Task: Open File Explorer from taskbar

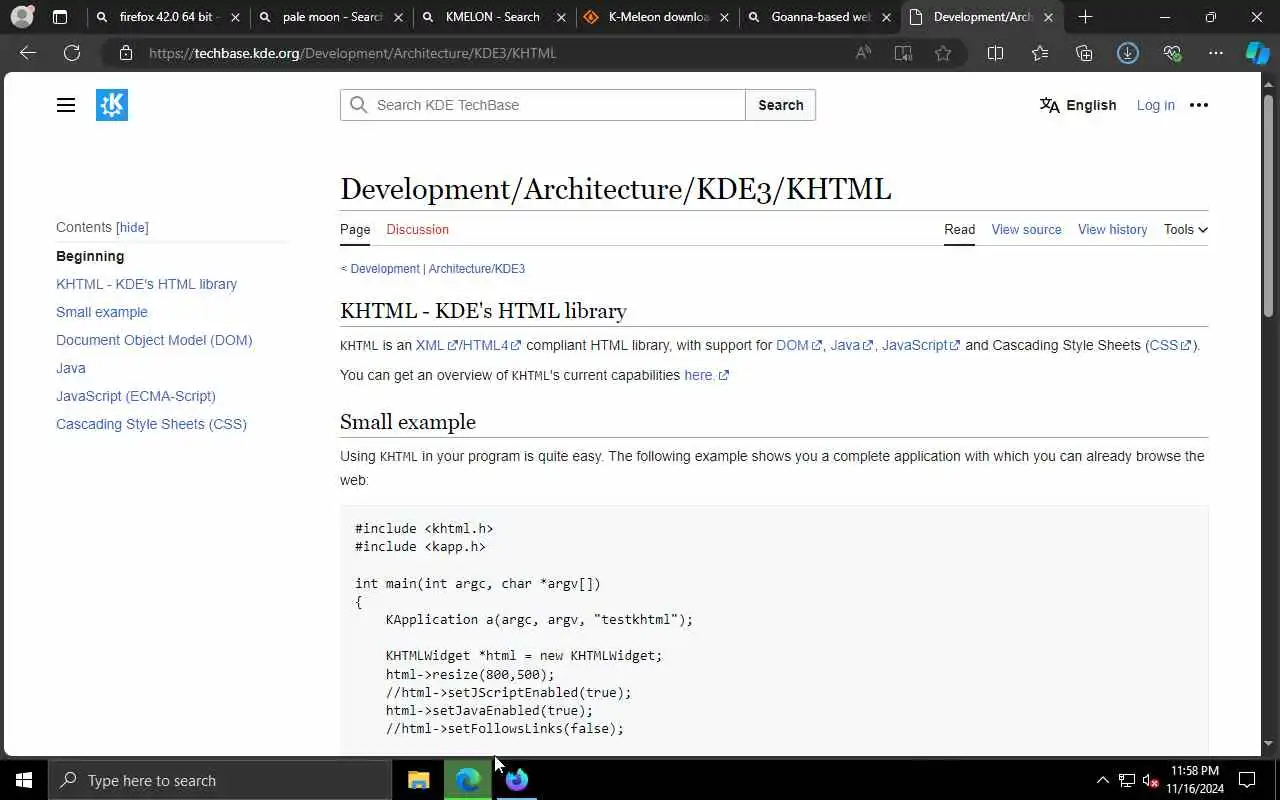Action: tap(418, 780)
